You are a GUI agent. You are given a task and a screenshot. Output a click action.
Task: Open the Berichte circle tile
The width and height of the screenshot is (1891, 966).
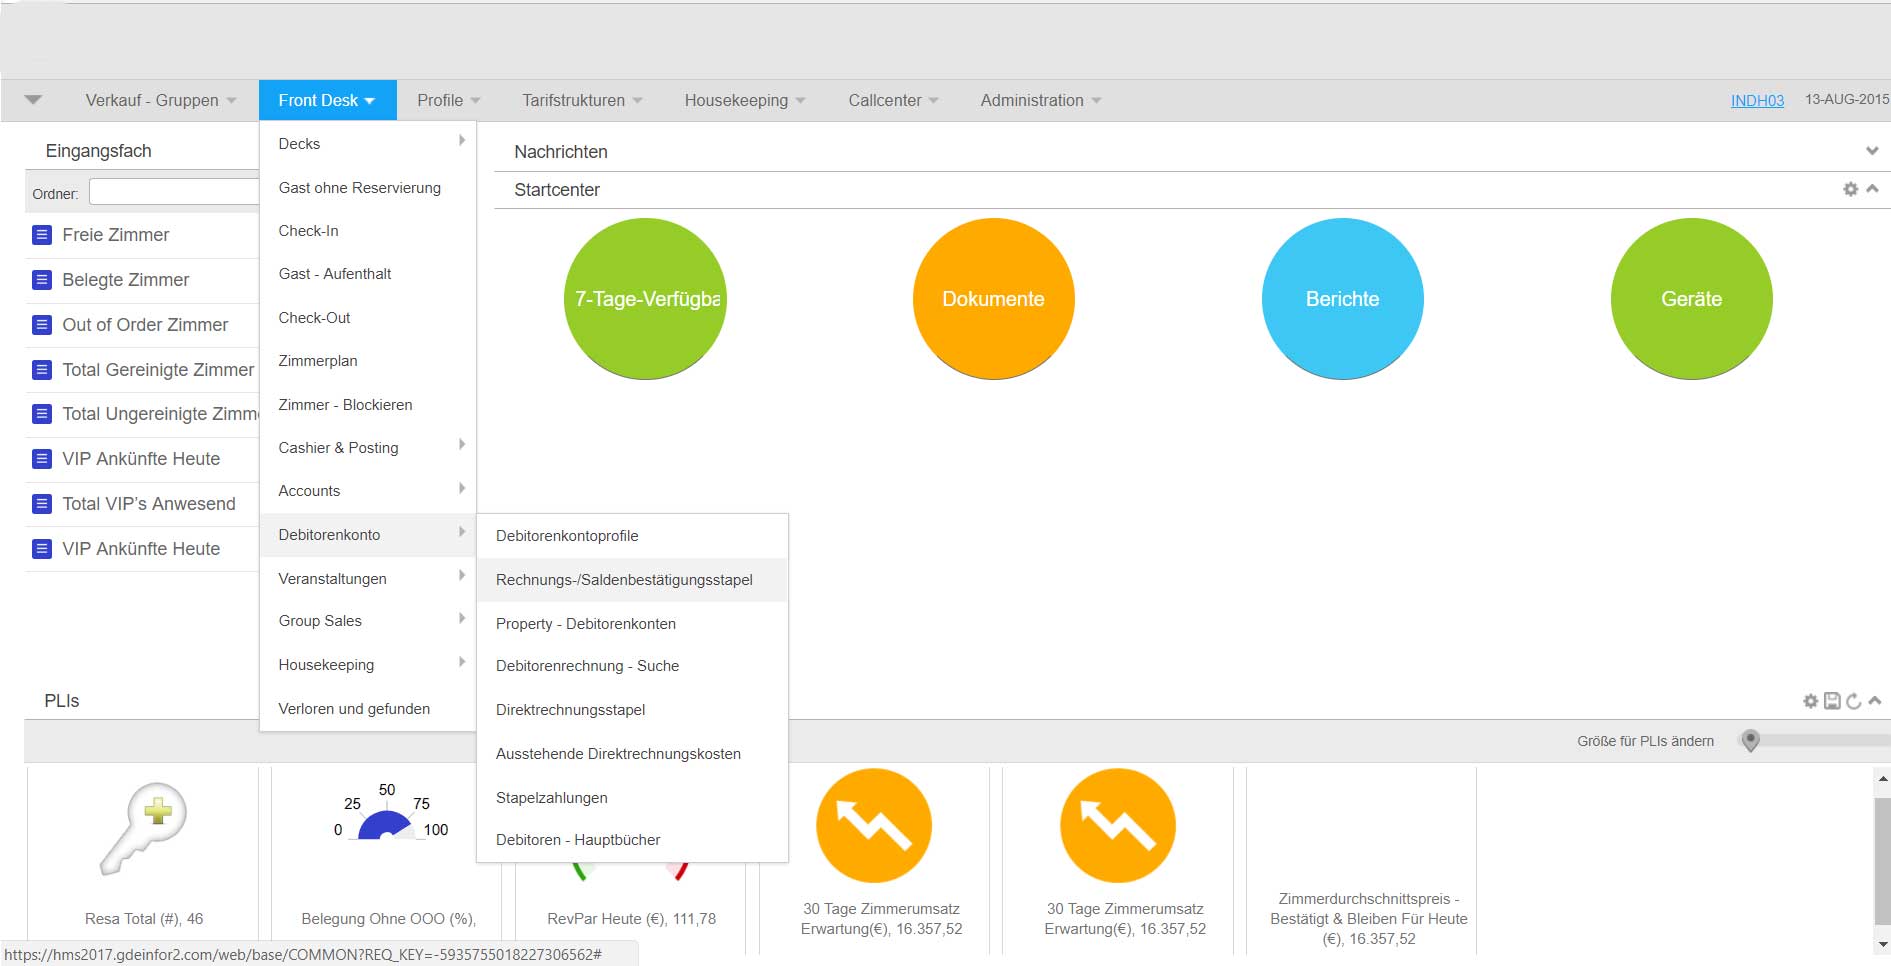tap(1342, 299)
